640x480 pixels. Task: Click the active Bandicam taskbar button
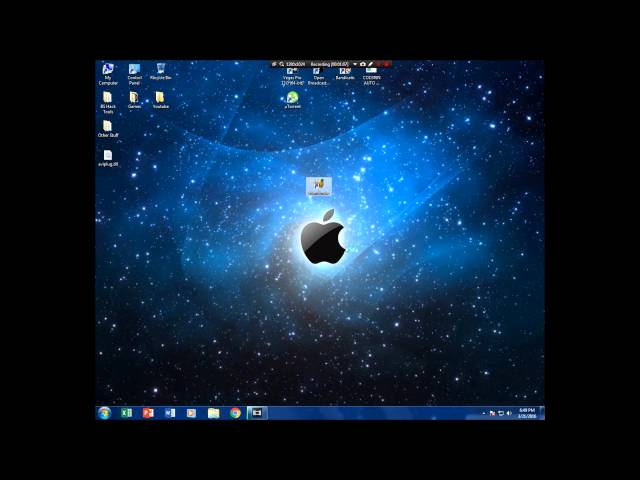[257, 413]
